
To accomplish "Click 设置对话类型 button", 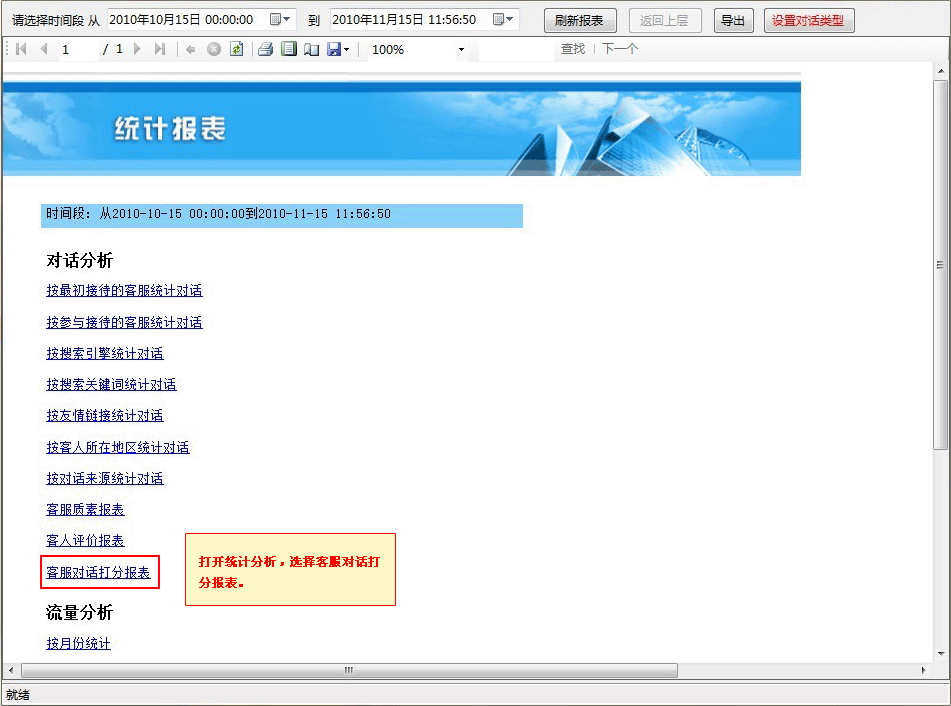I will click(x=808, y=21).
